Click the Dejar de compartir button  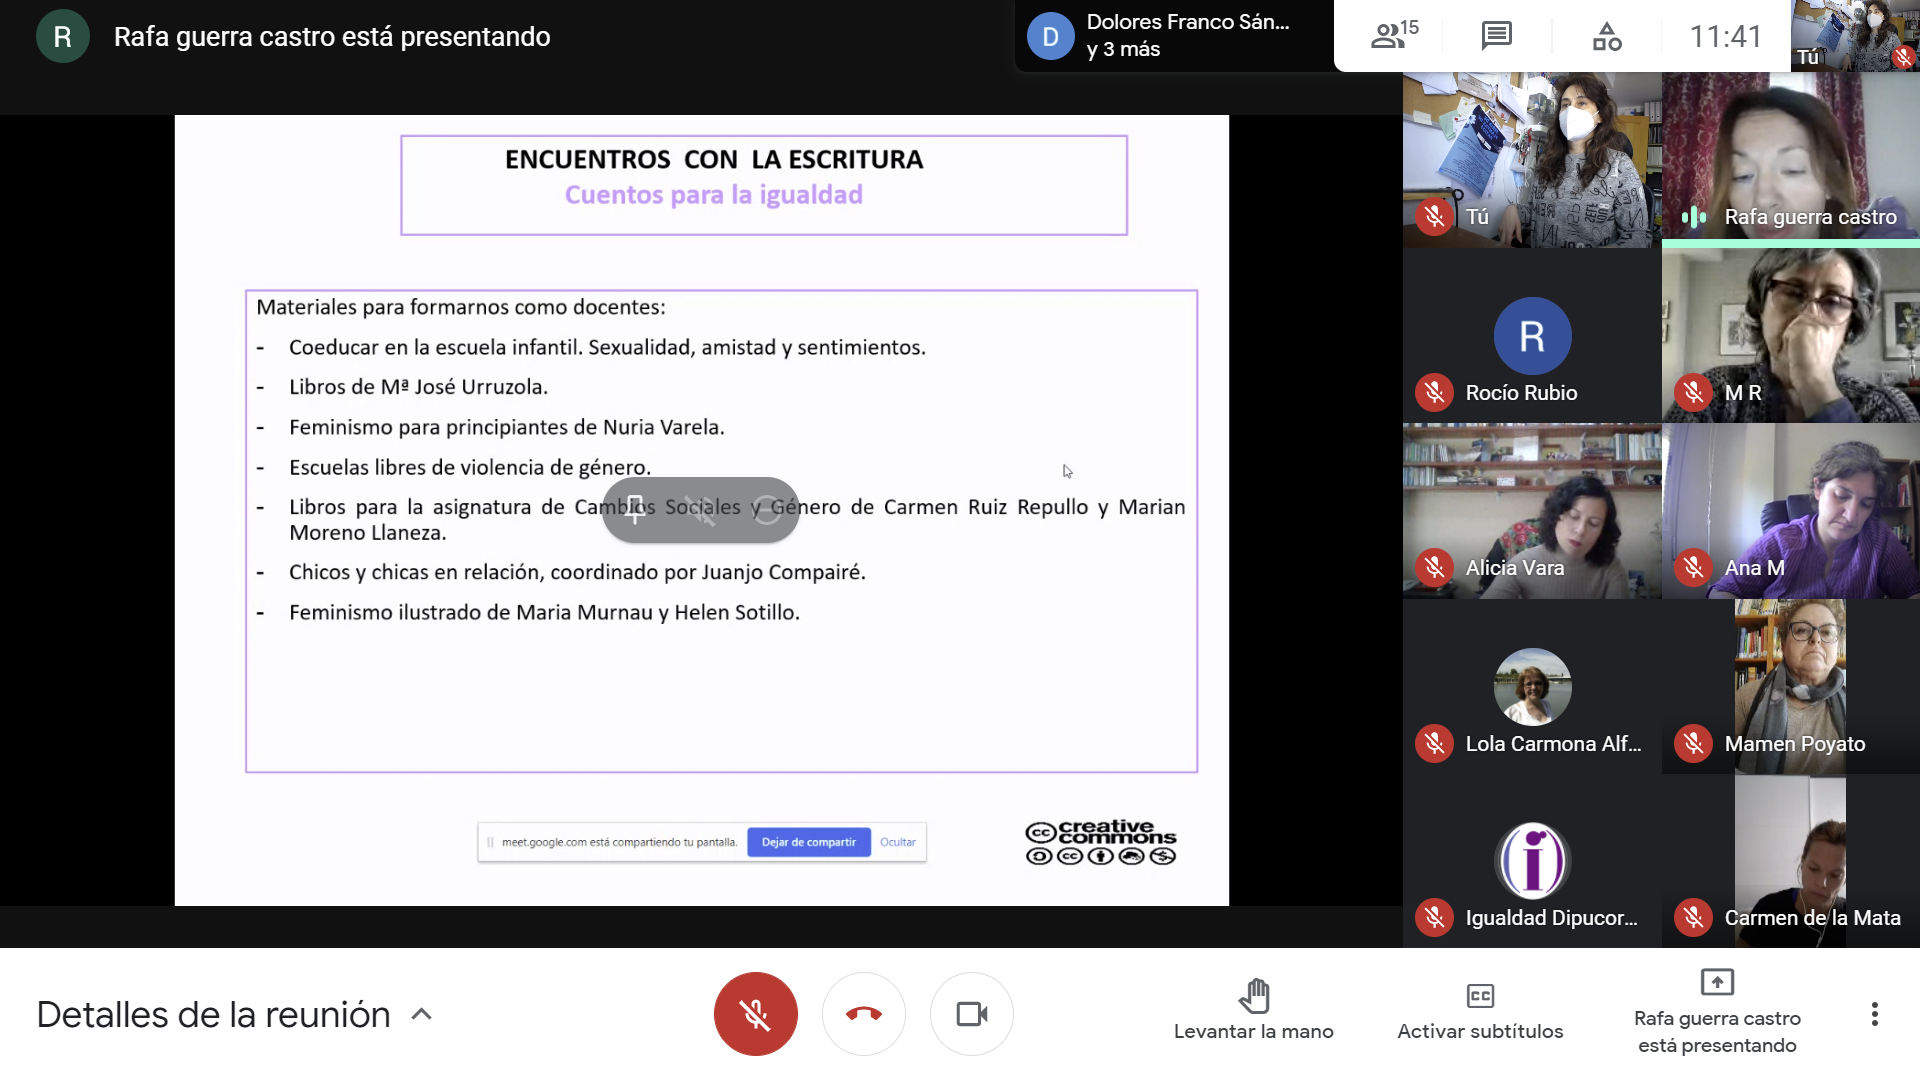pyautogui.click(x=809, y=842)
